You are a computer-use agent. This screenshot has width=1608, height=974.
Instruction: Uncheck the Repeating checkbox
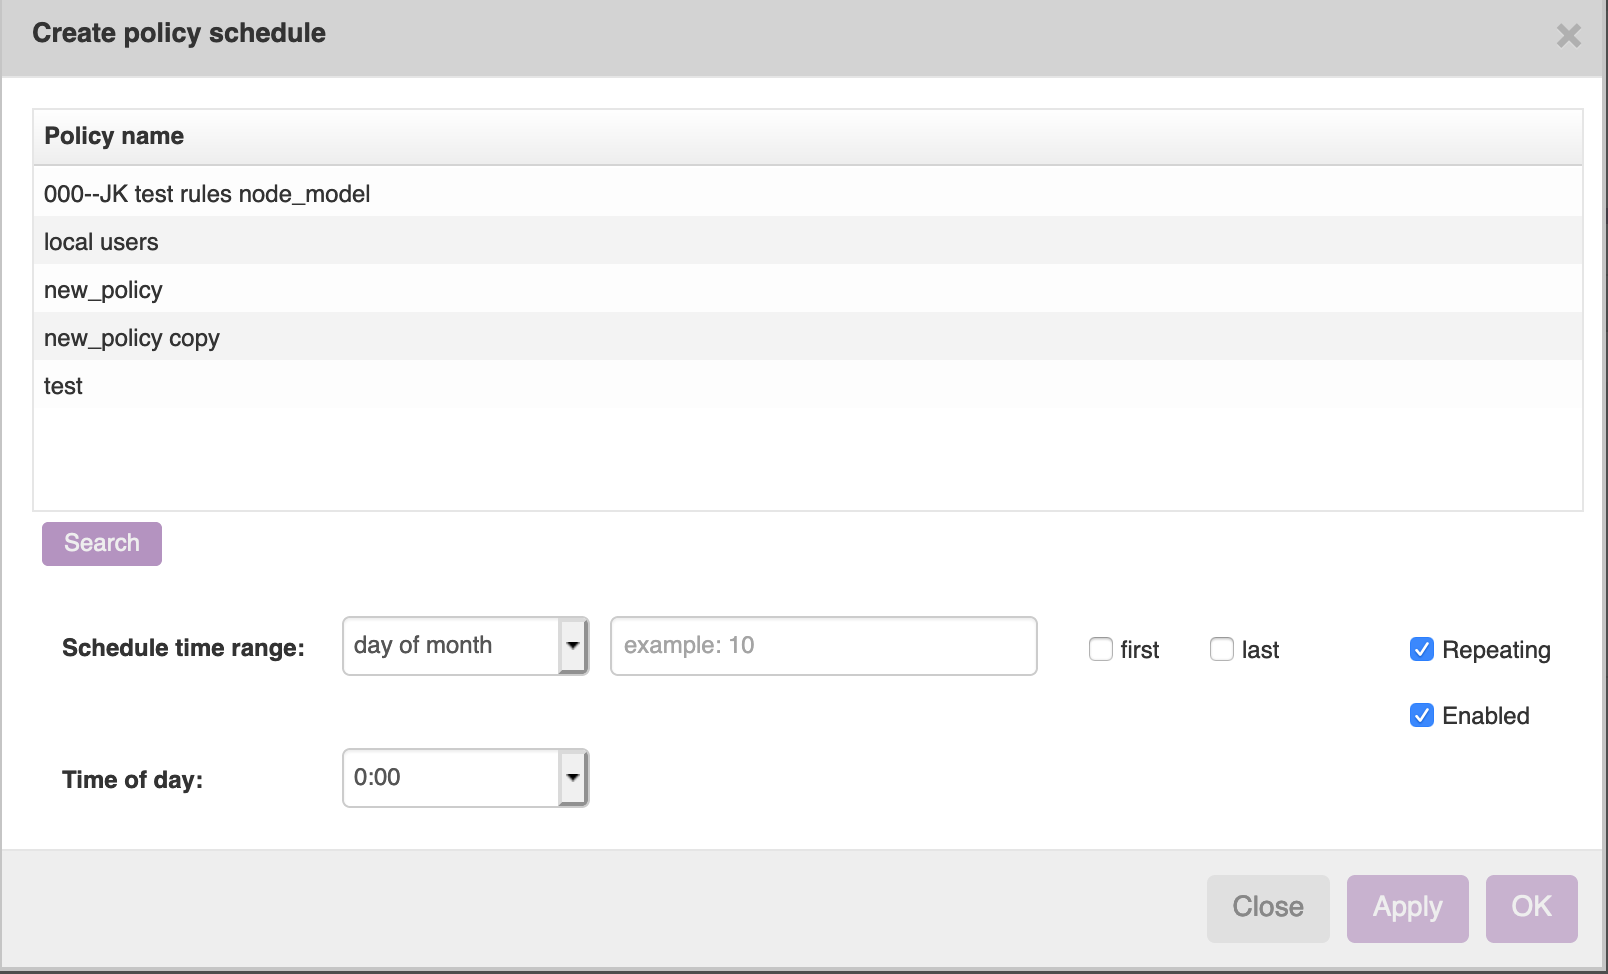click(x=1422, y=650)
